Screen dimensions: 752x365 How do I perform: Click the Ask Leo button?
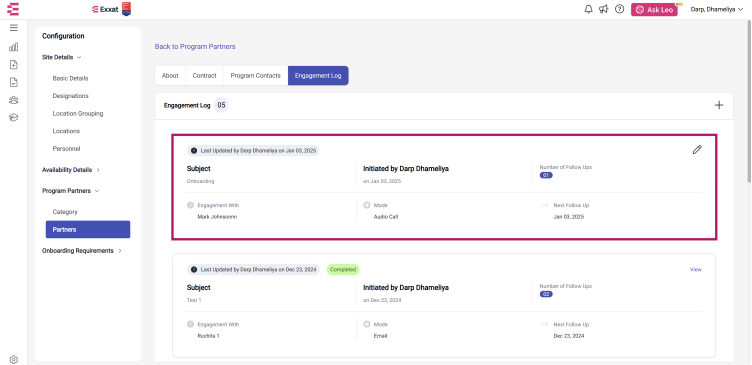click(654, 10)
